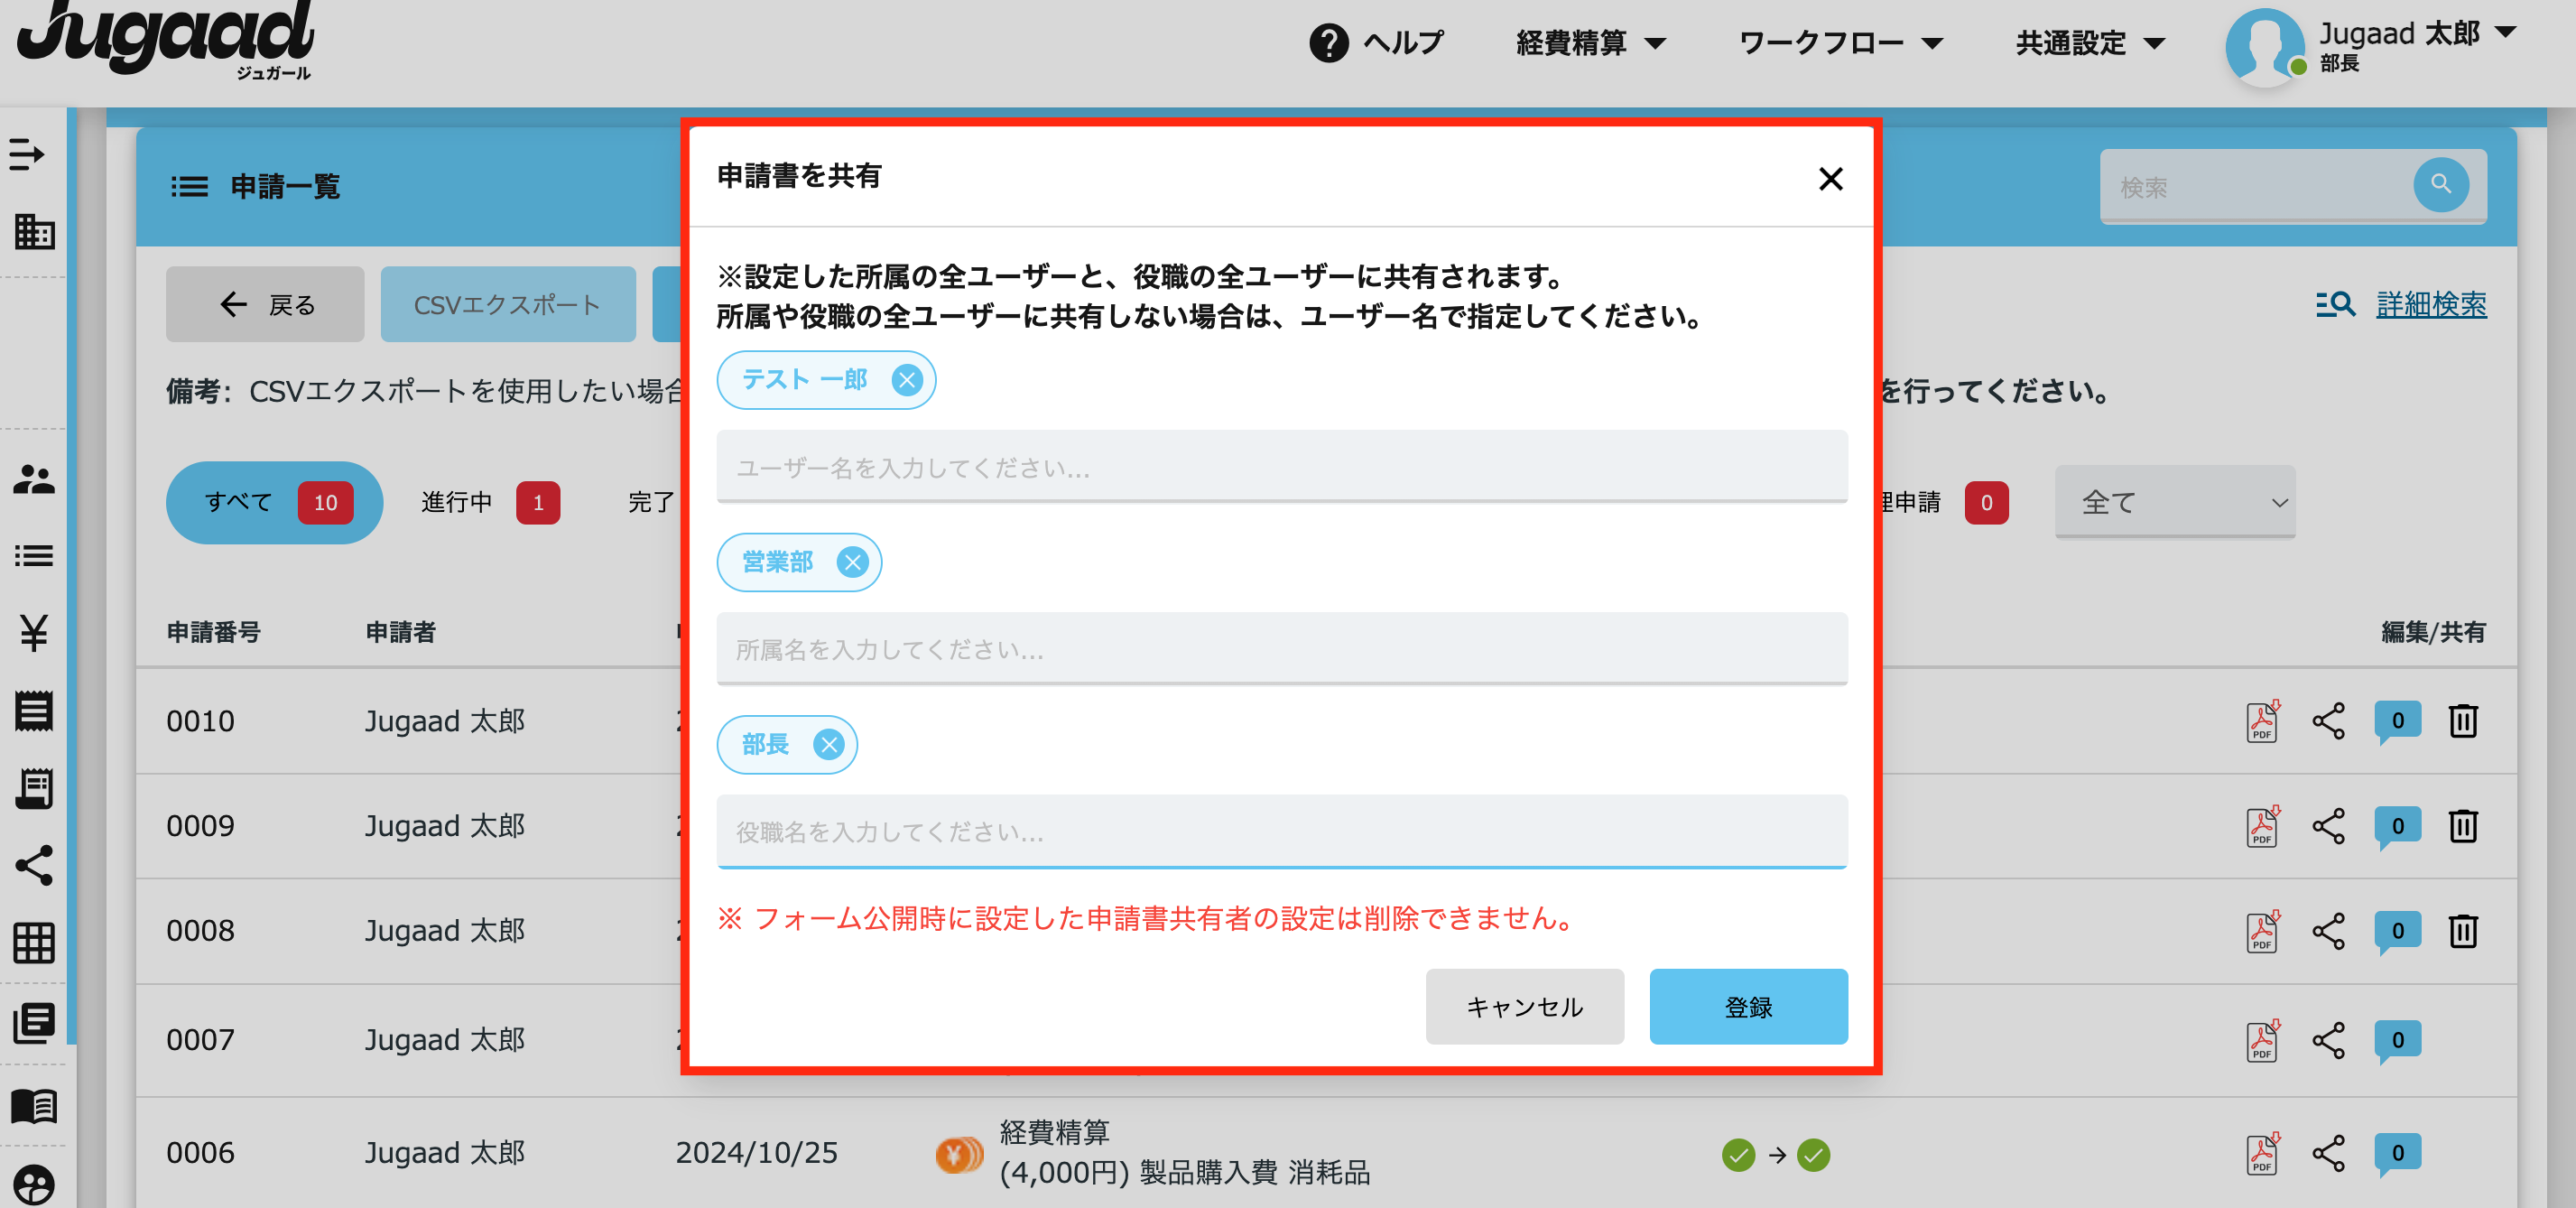Open the palette sidebar icon
The image size is (2576, 1208).
tap(34, 1186)
